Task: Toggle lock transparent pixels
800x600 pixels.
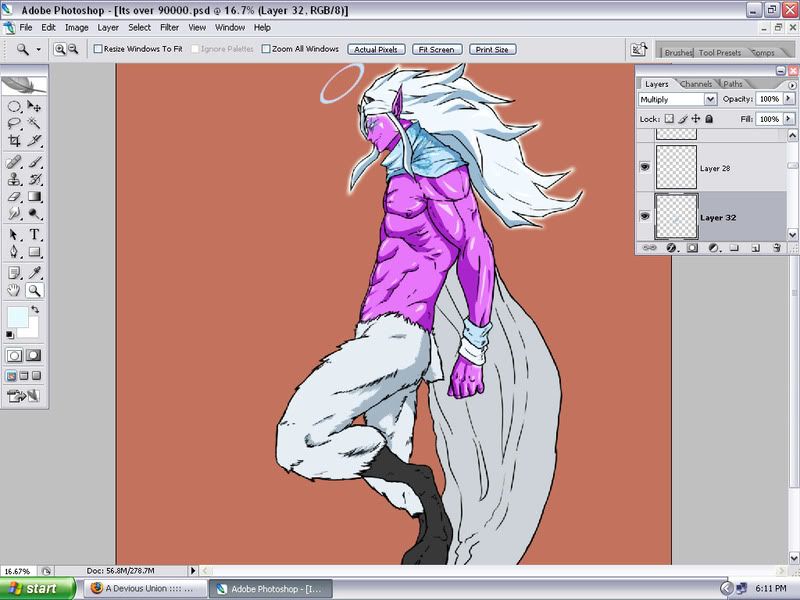Action: pyautogui.click(x=669, y=119)
